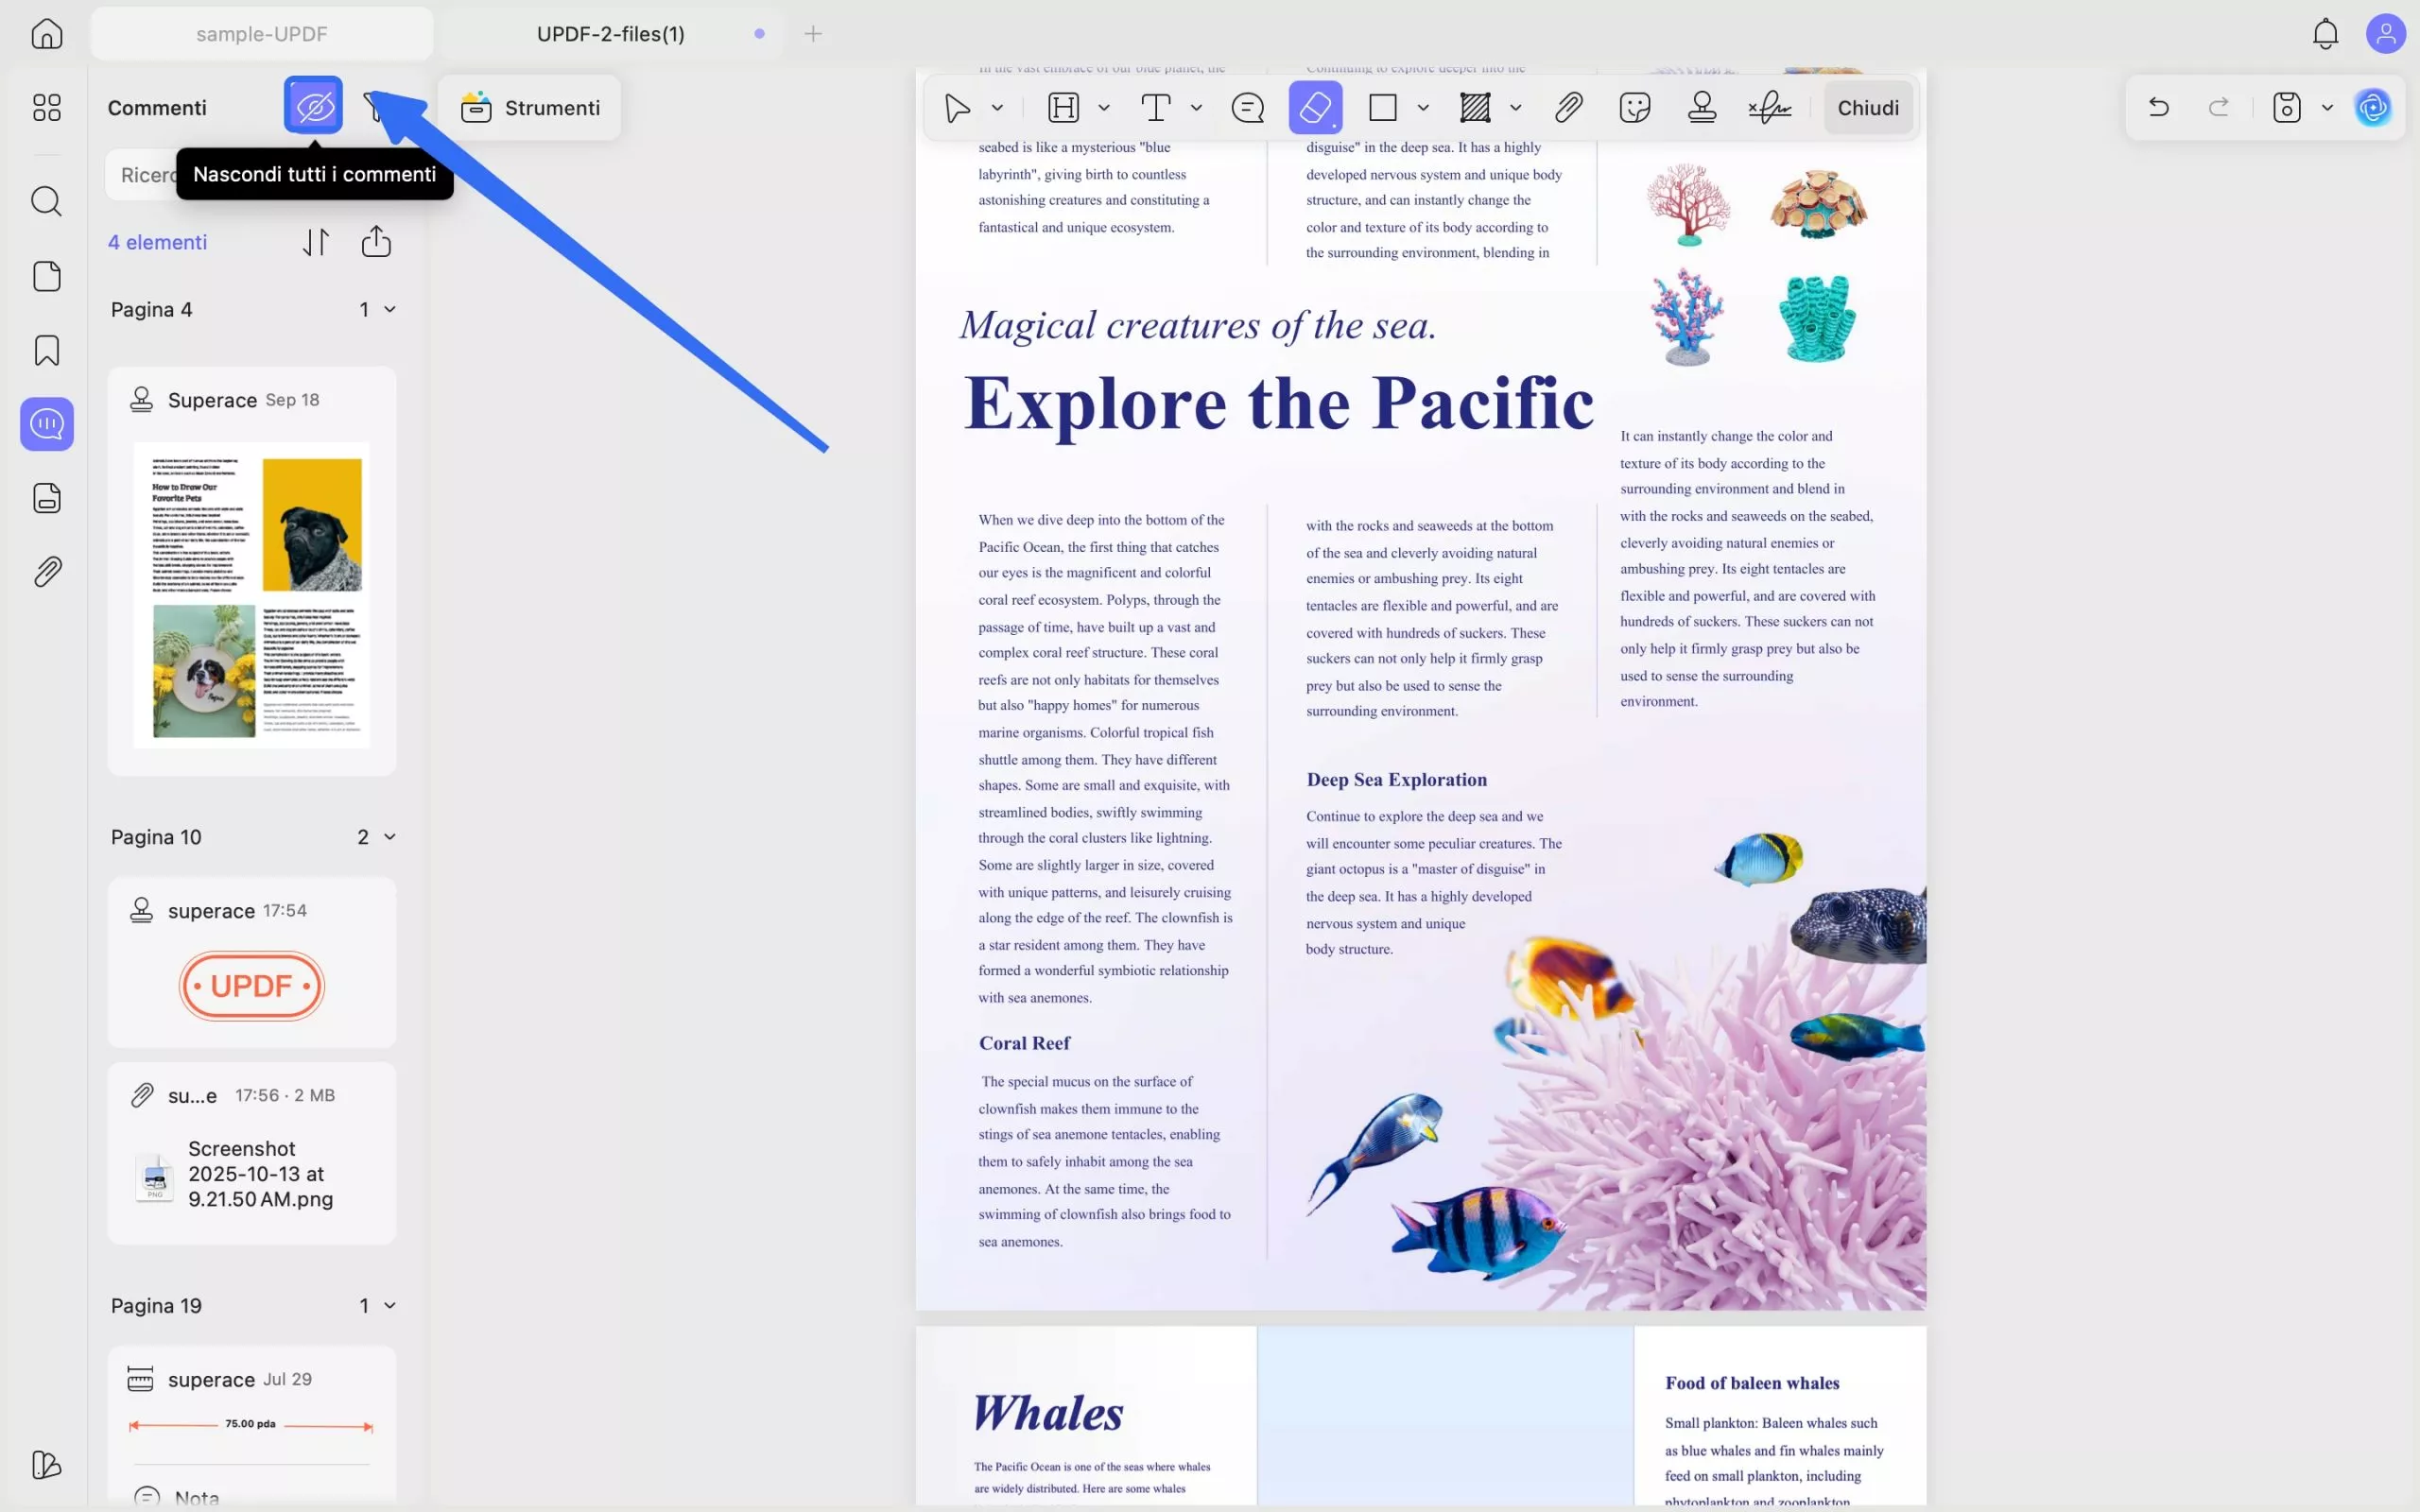The image size is (2420, 1512).
Task: Open the Text tool dropdown arrow
Action: 1196,108
